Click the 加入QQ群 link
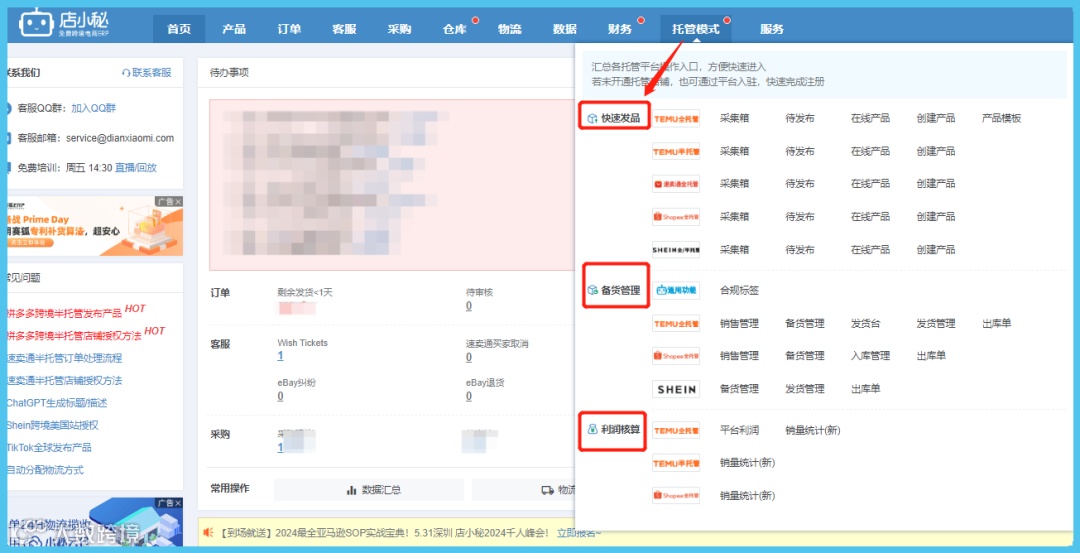The width and height of the screenshot is (1080, 553). coord(94,108)
